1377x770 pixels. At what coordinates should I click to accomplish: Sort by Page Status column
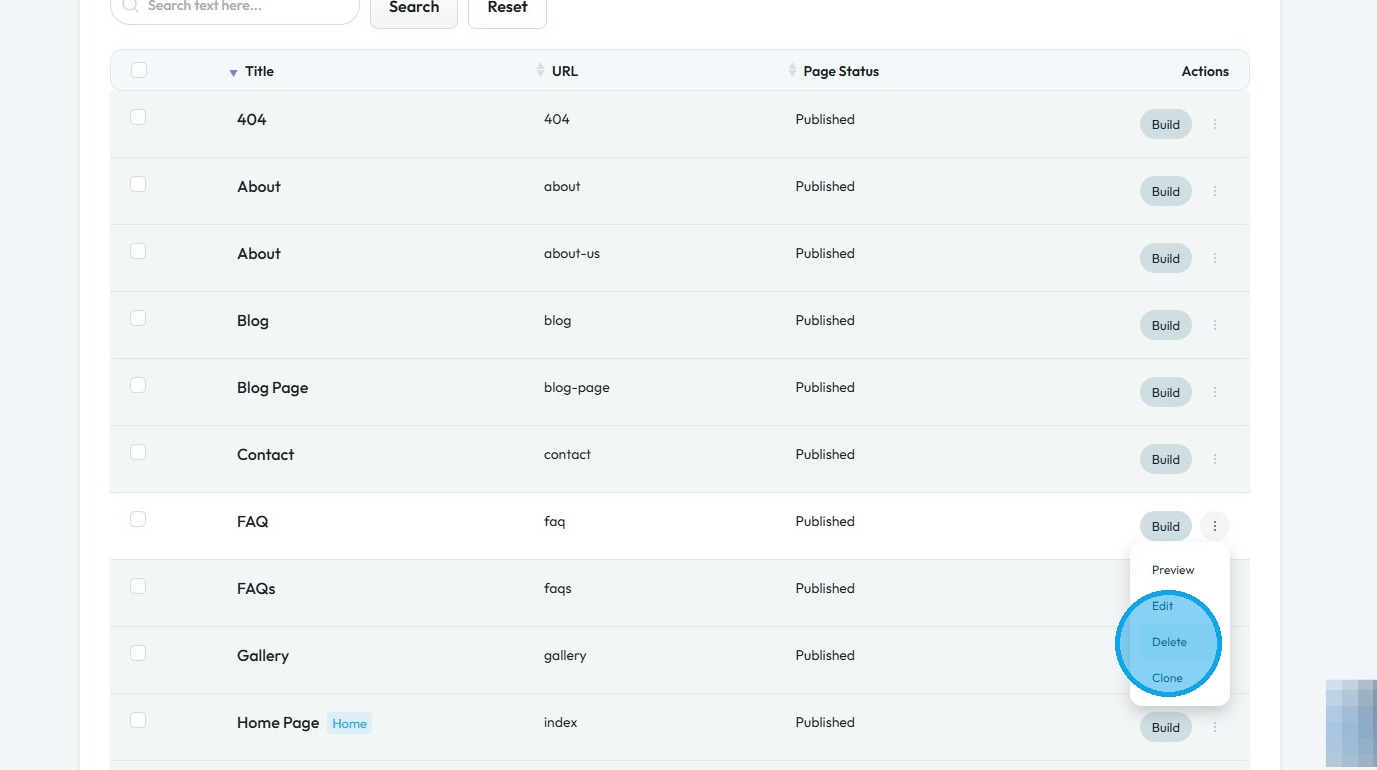pos(793,71)
